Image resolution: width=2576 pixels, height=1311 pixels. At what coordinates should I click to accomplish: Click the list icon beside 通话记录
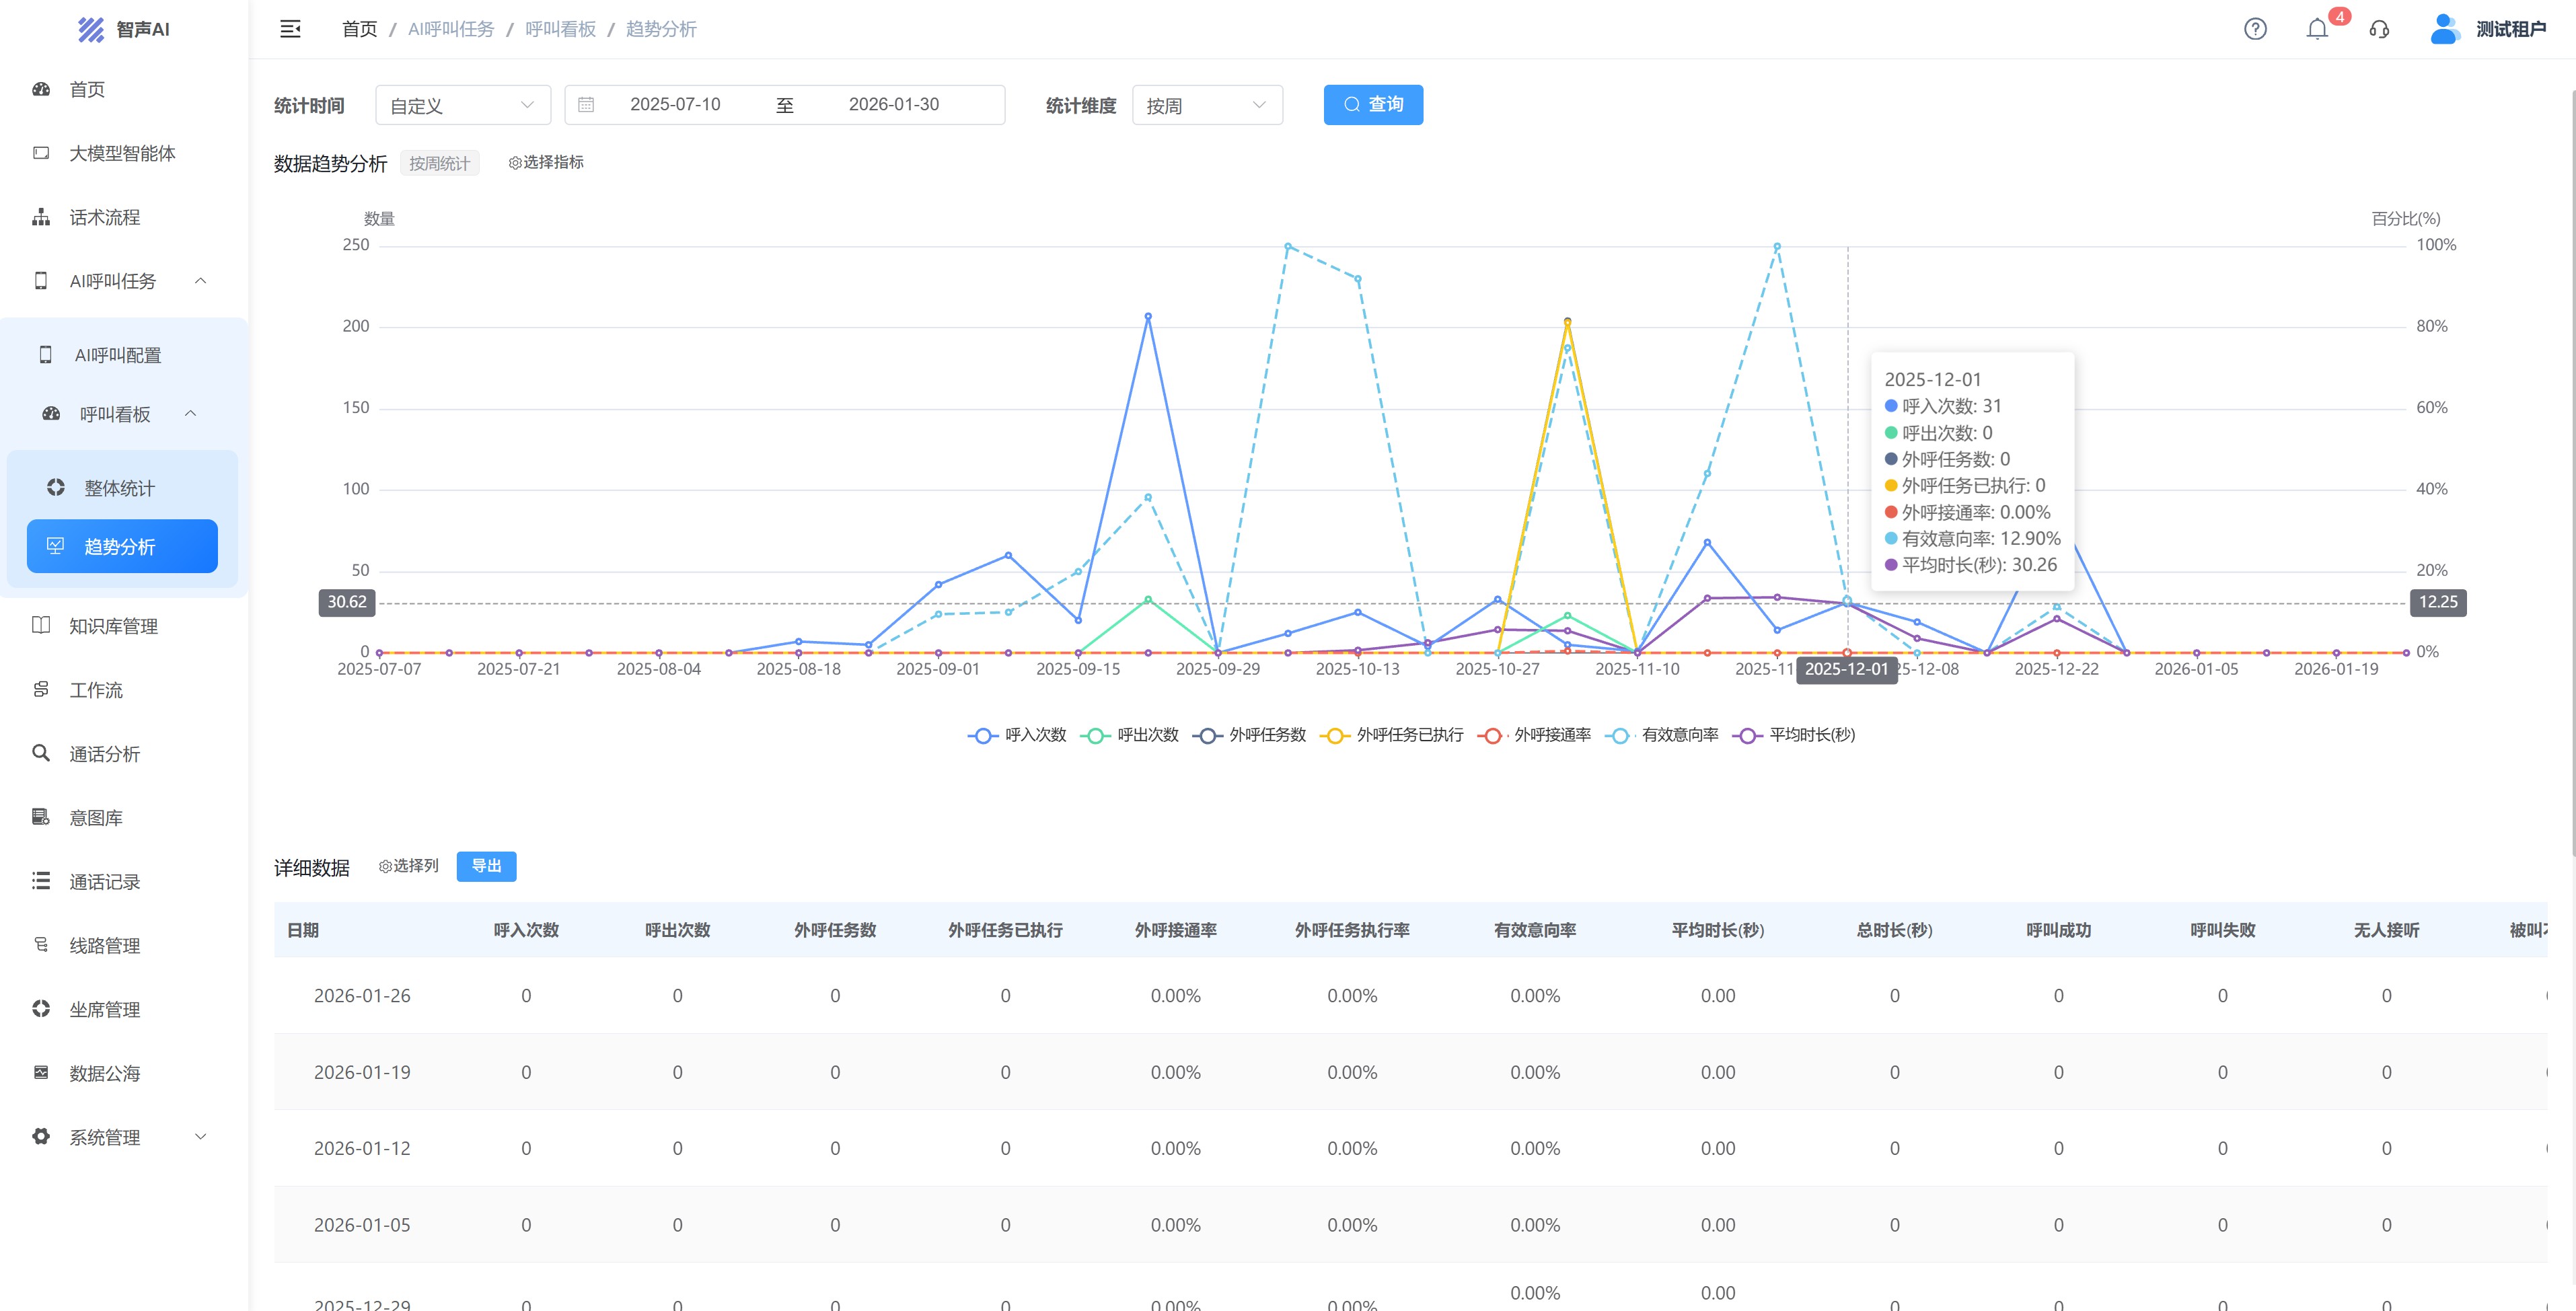tap(41, 881)
